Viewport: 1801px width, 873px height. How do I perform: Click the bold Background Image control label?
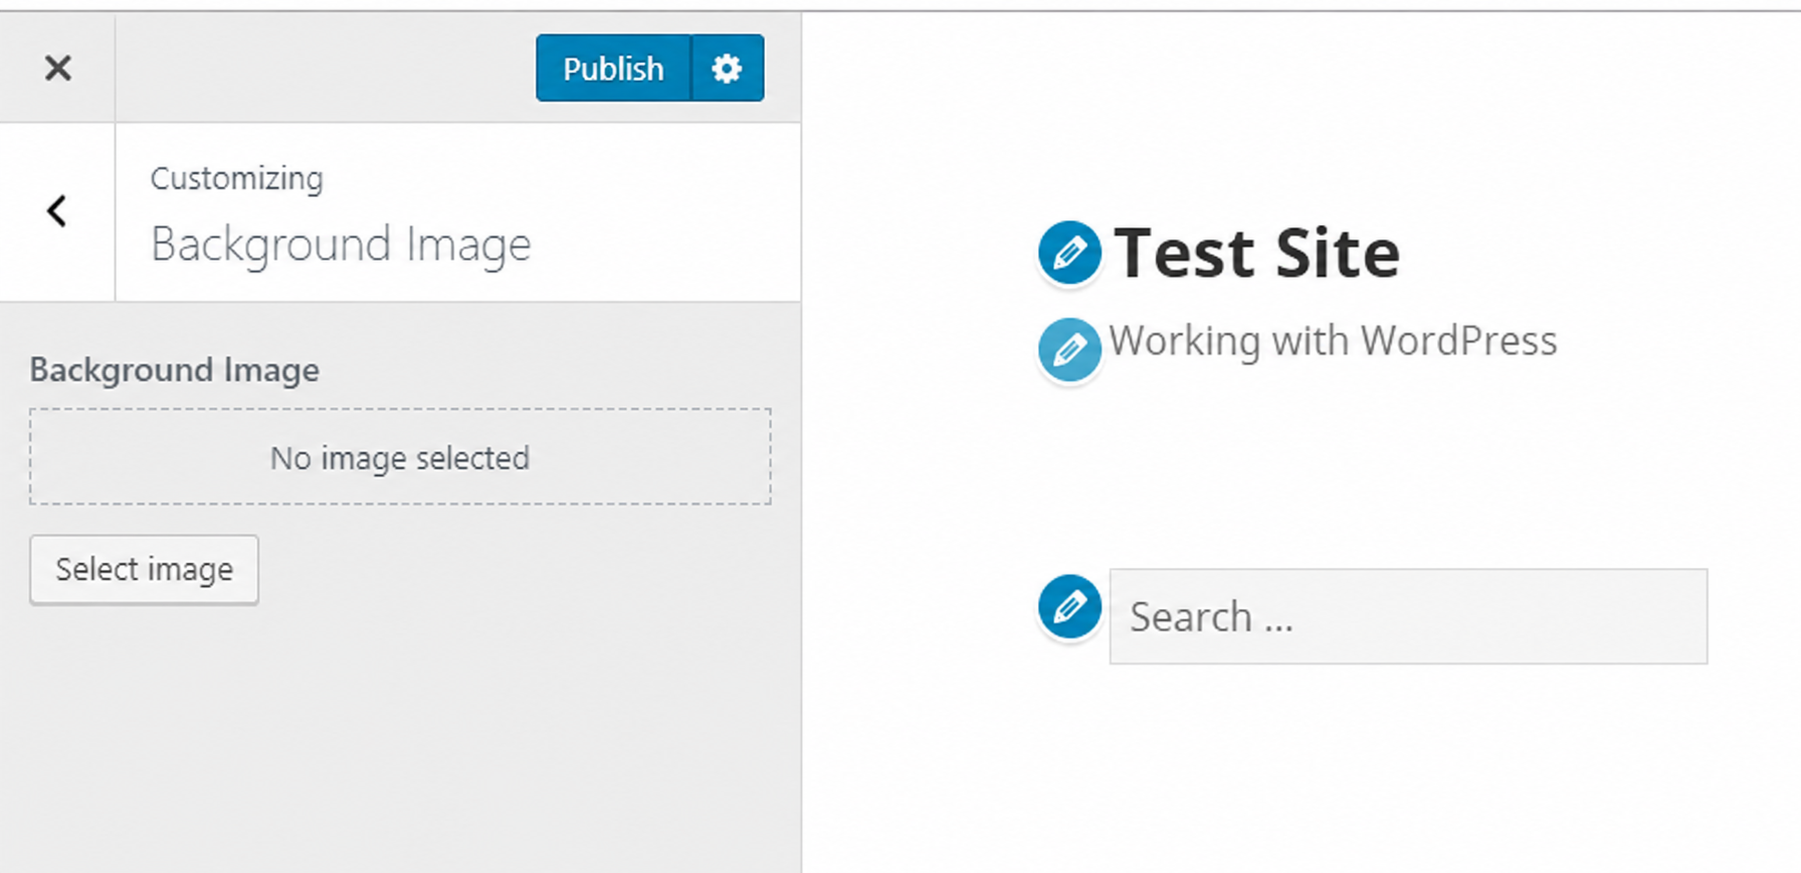(x=175, y=370)
